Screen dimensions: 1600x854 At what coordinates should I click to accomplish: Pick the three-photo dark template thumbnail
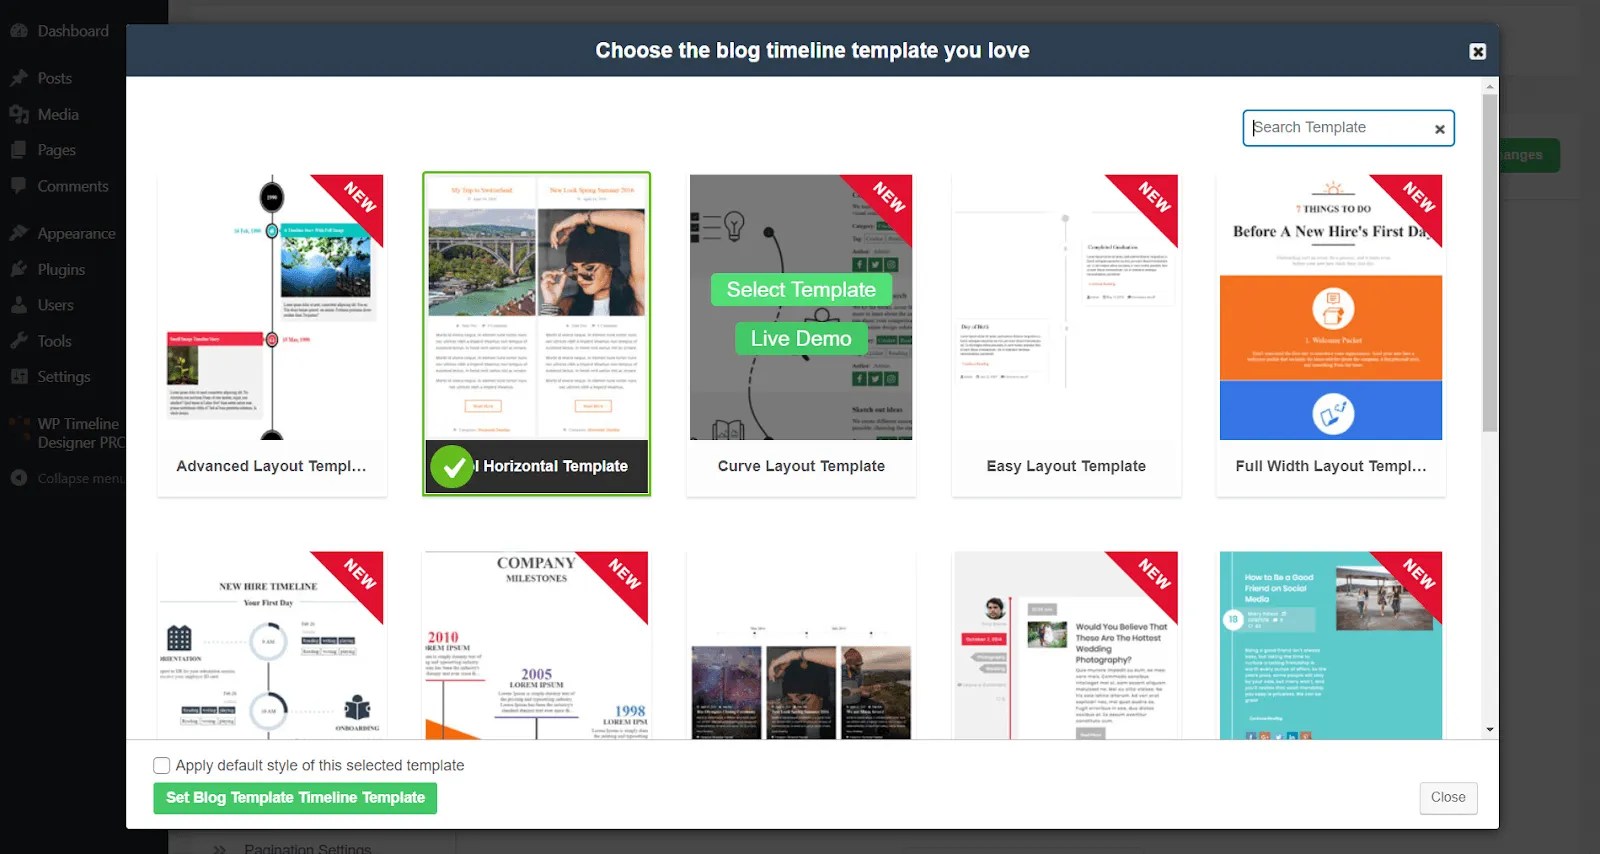coord(801,645)
